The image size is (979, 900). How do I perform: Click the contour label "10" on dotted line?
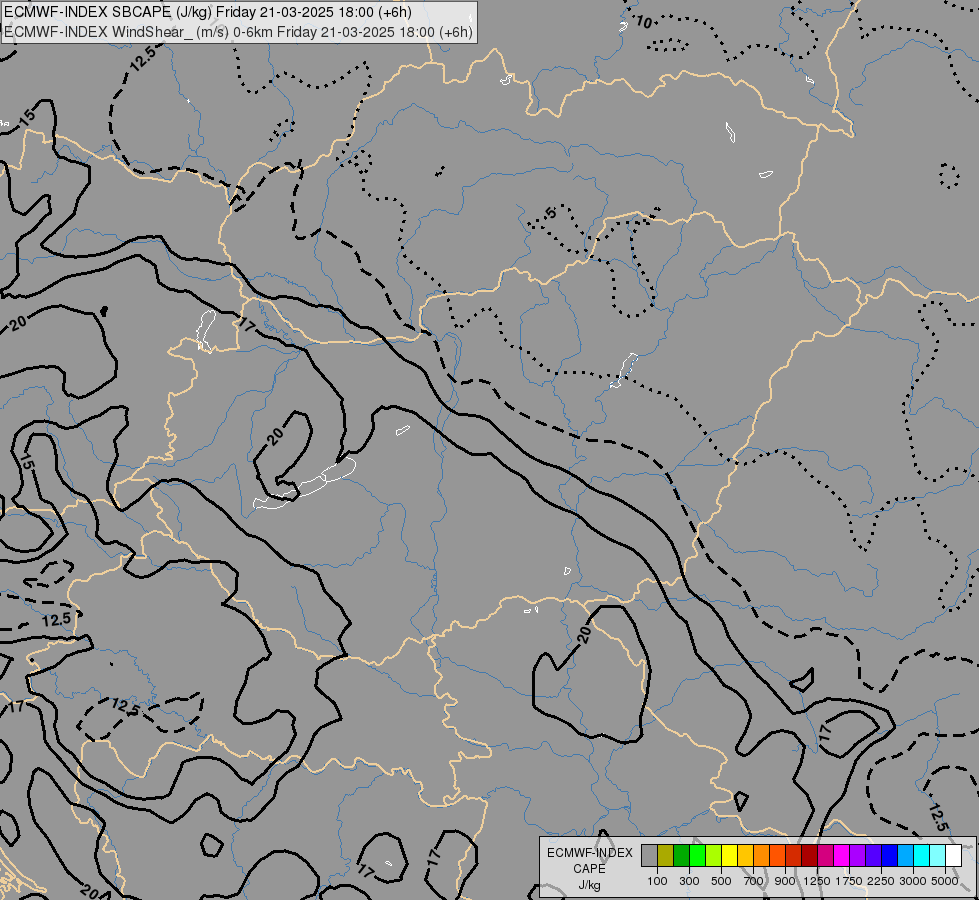[644, 22]
